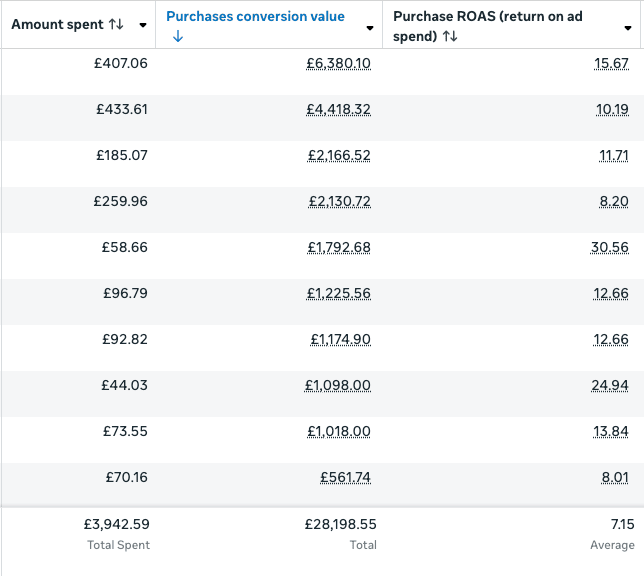Screen dimensions: 644x576
Task: Click the 15.67 ROAS value
Action: click(x=611, y=63)
